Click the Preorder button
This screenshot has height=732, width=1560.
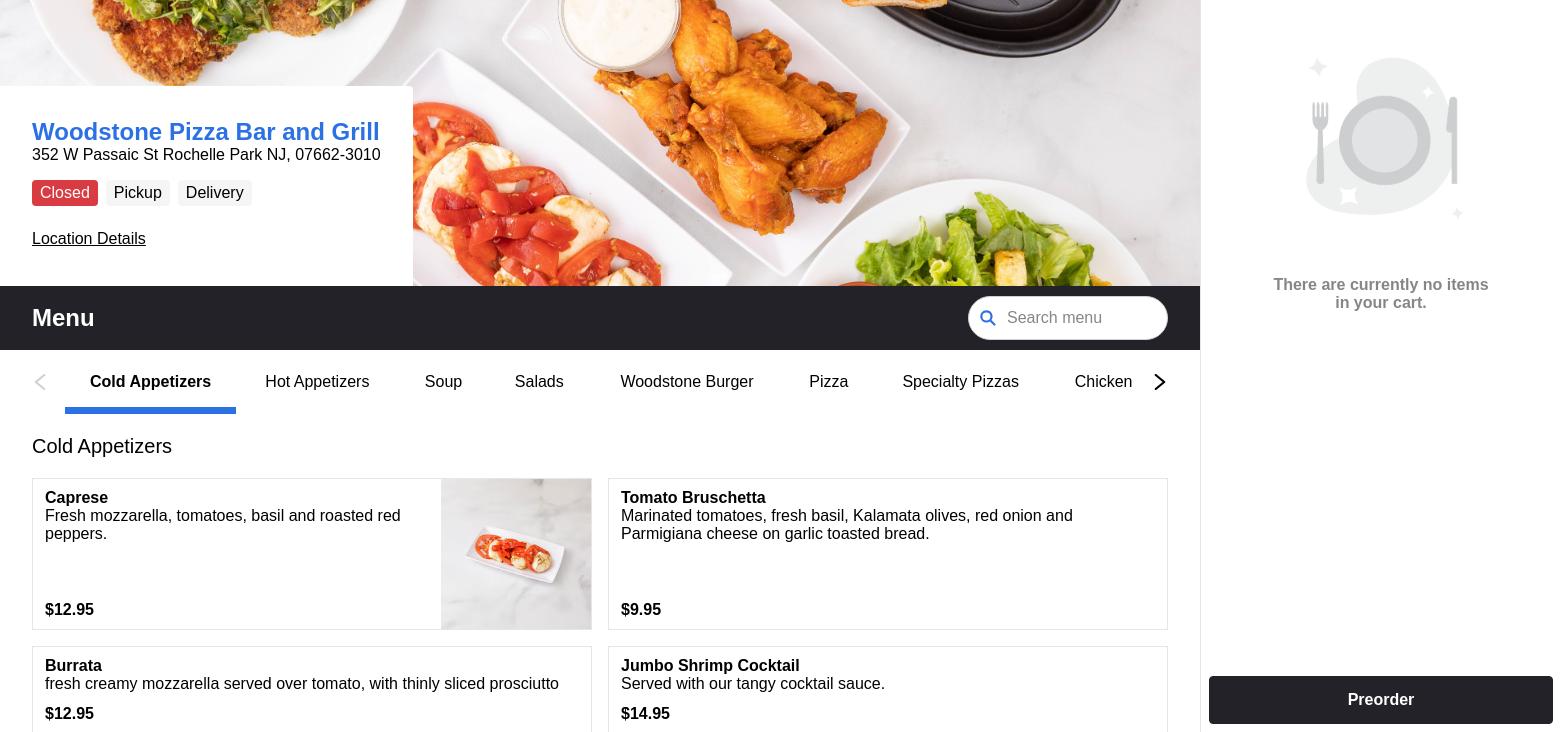(1380, 700)
